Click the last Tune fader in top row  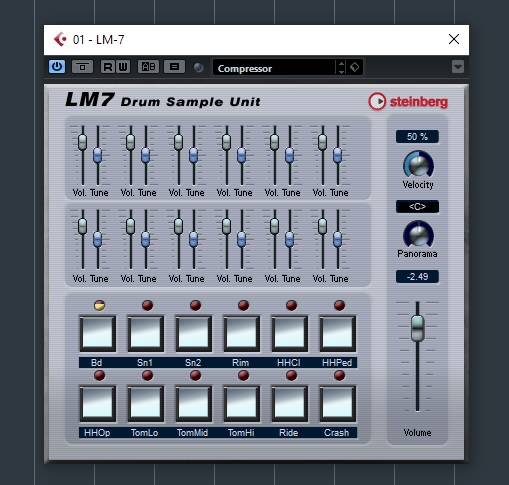tap(337, 155)
